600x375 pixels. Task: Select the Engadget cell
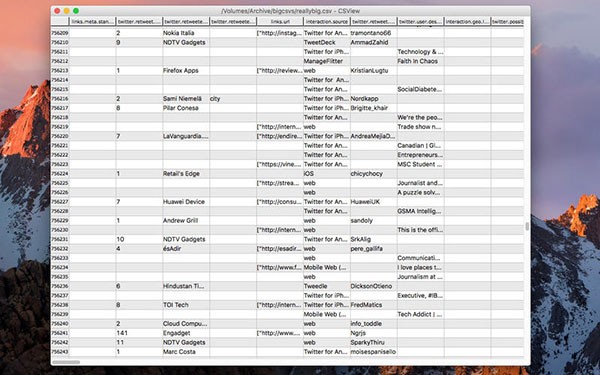point(186,333)
